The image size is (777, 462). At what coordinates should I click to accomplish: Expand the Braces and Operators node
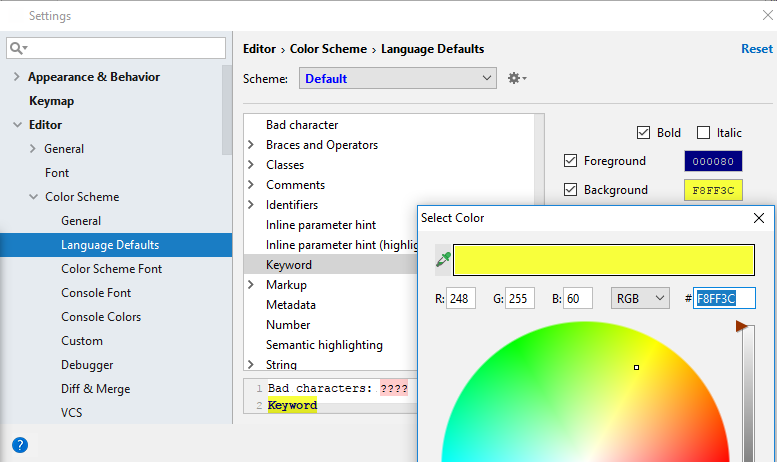coord(251,145)
